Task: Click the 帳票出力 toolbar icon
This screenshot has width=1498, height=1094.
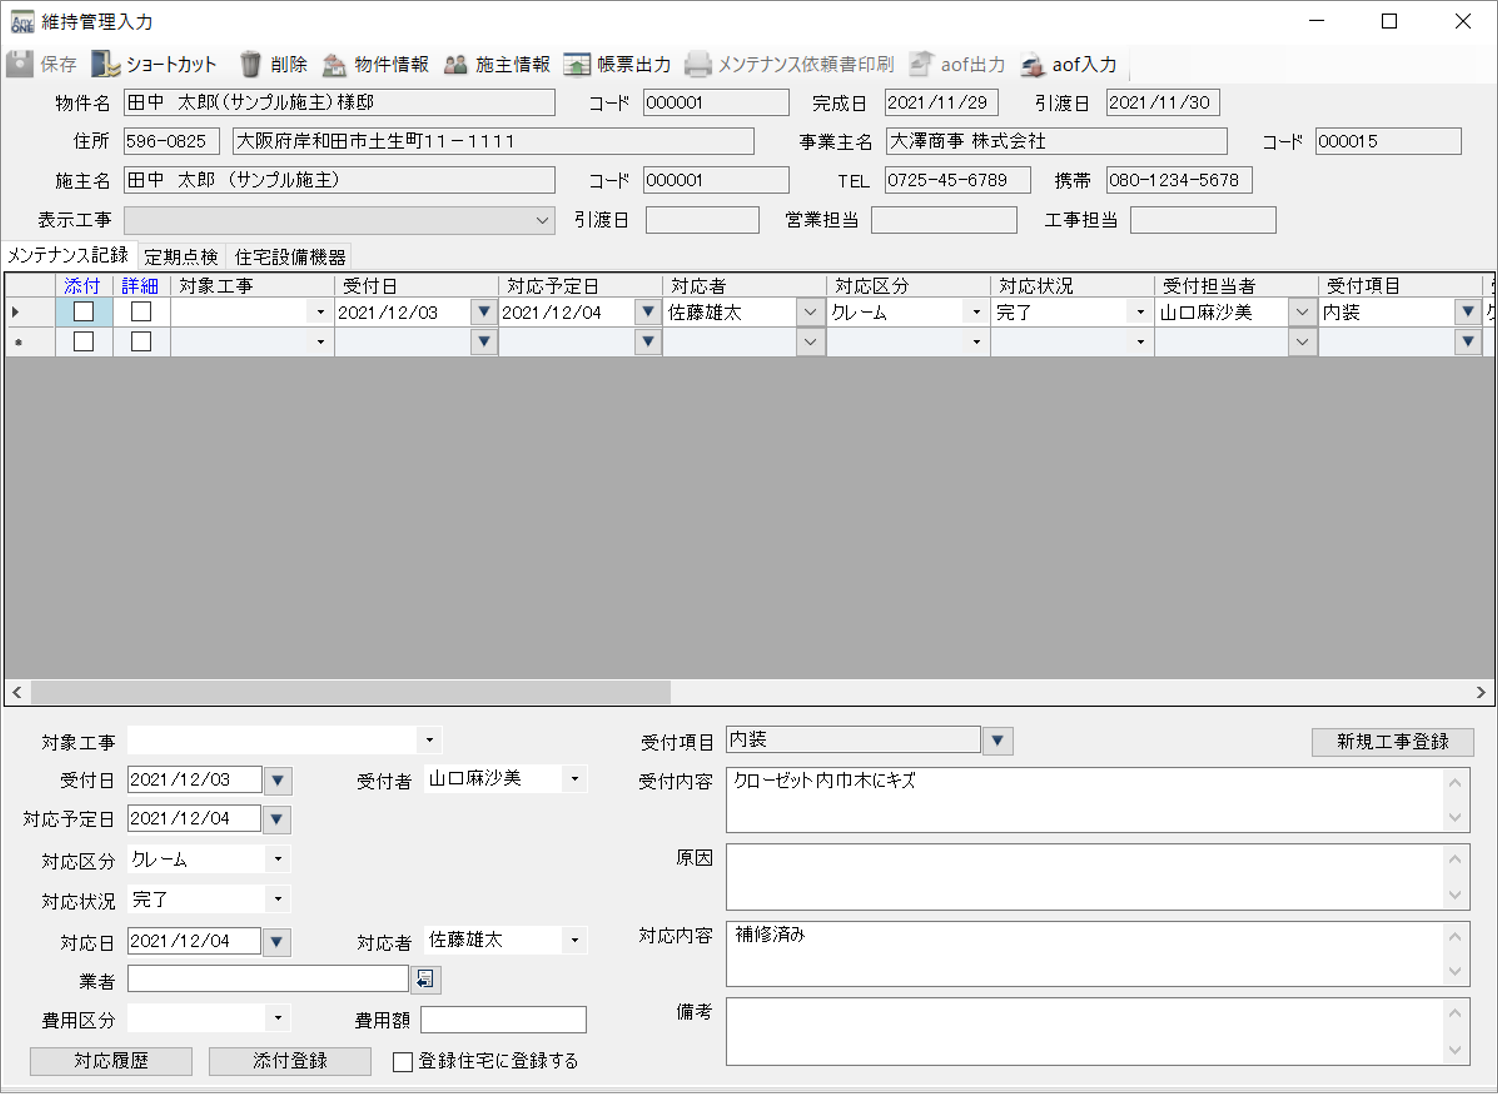Action: (577, 65)
